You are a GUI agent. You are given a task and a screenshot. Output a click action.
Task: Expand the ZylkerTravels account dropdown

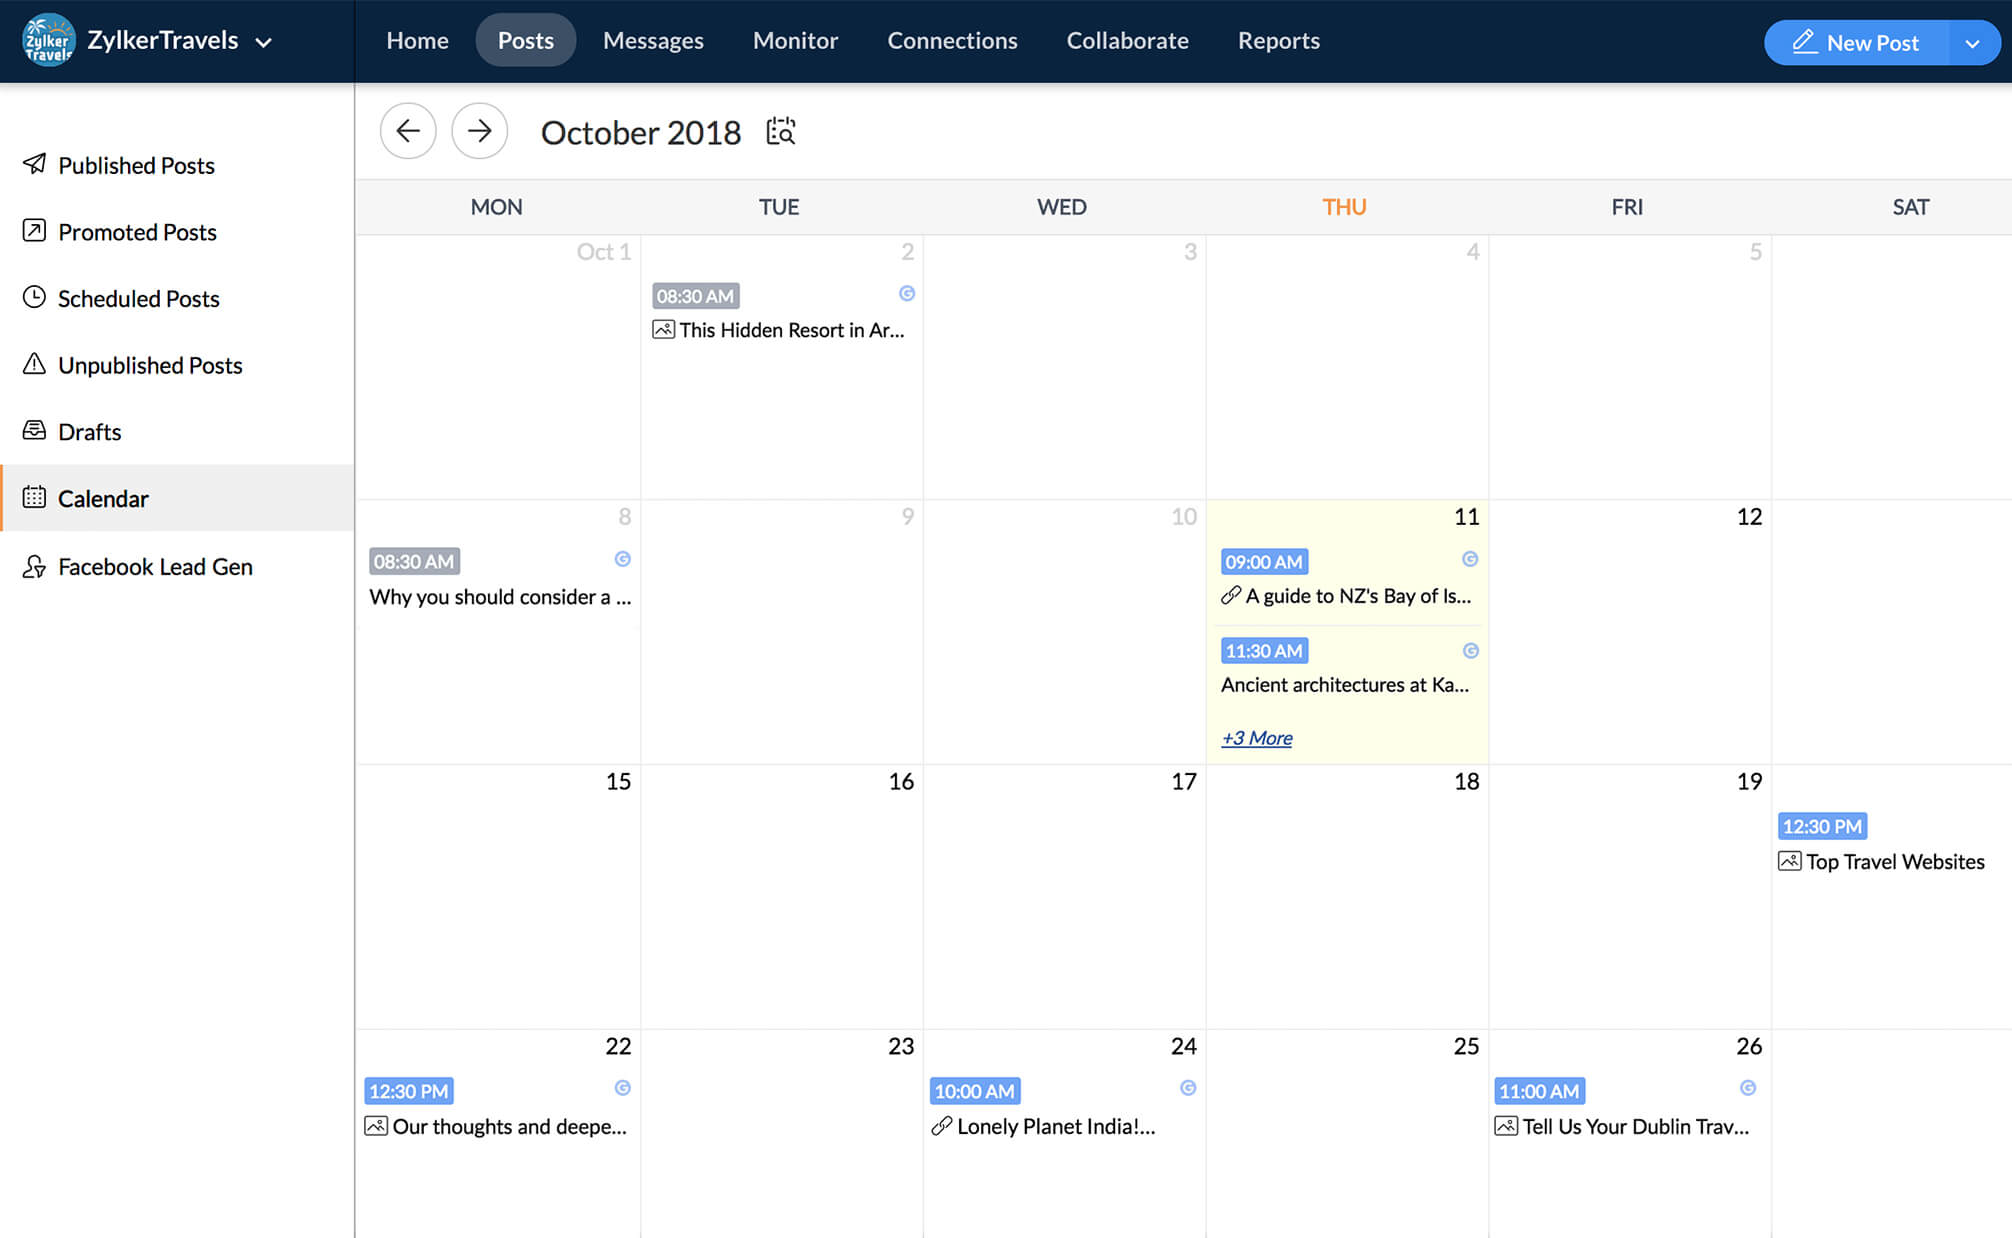coord(264,40)
